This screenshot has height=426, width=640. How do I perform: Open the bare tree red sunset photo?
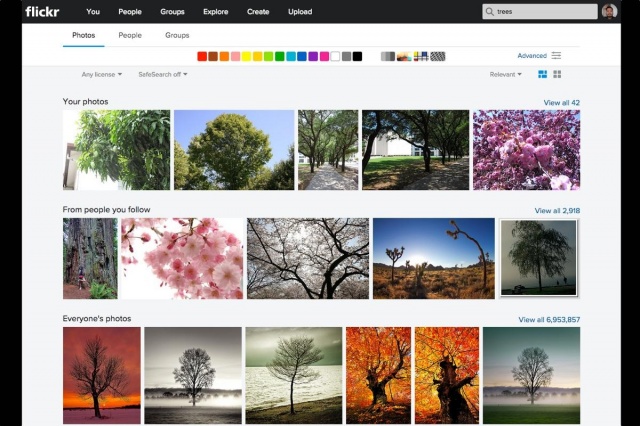tap(102, 375)
